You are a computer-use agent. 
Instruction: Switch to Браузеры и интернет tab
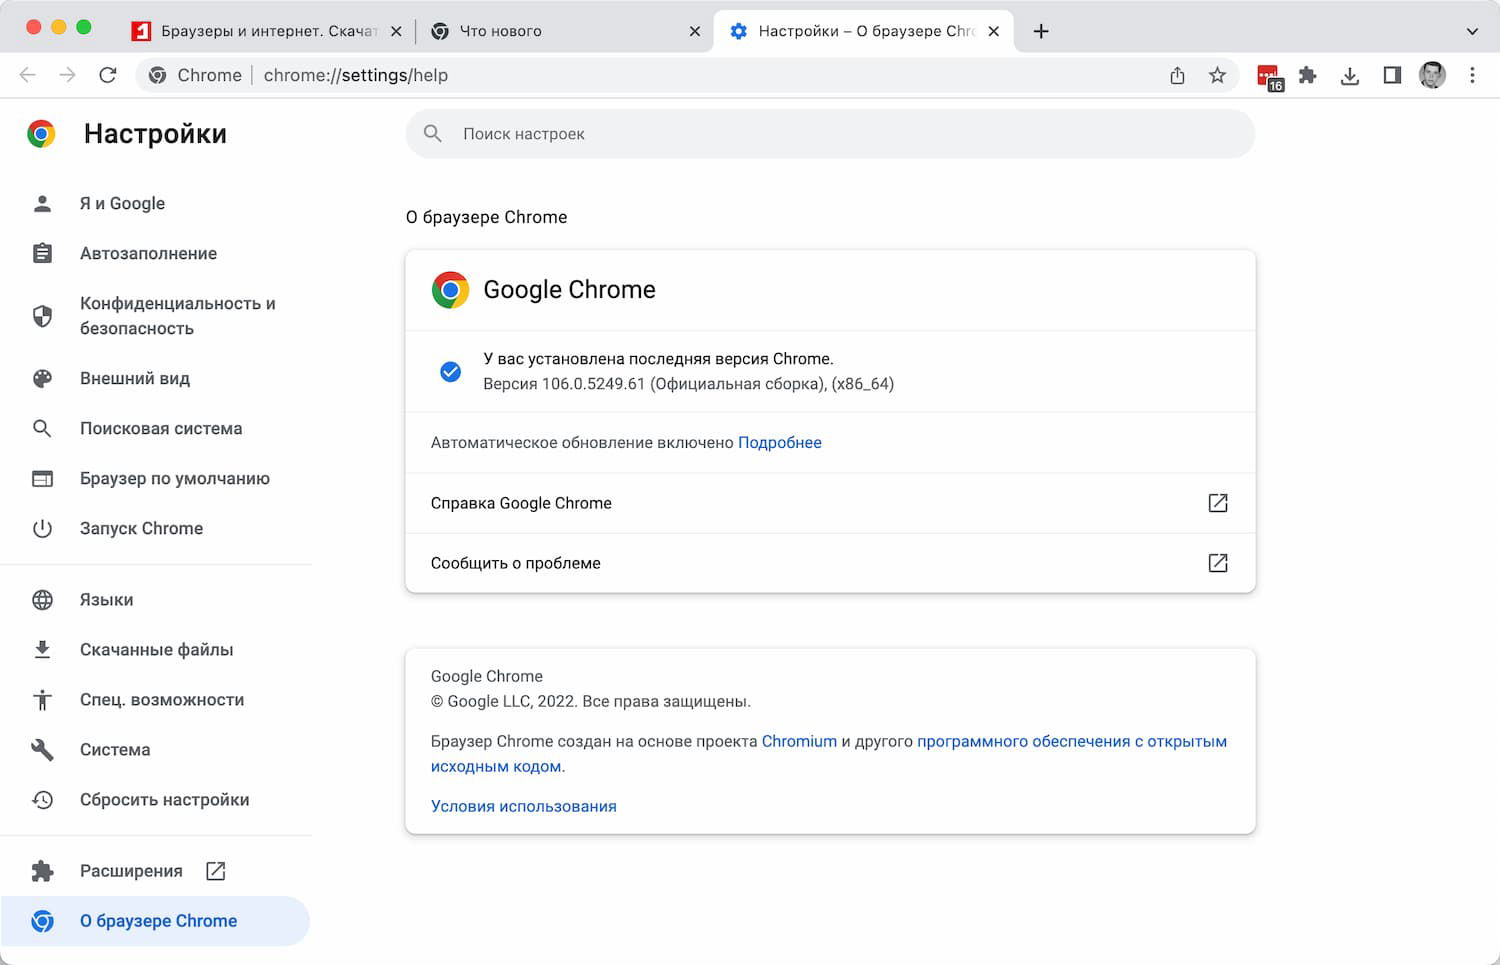[265, 31]
